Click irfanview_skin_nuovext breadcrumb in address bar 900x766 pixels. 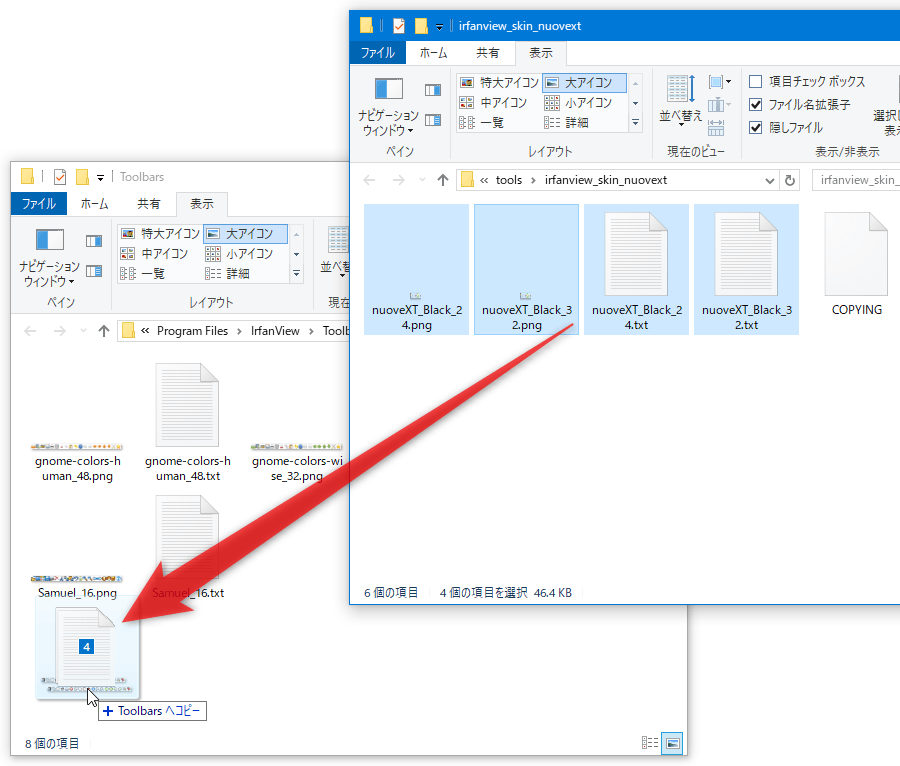click(606, 180)
